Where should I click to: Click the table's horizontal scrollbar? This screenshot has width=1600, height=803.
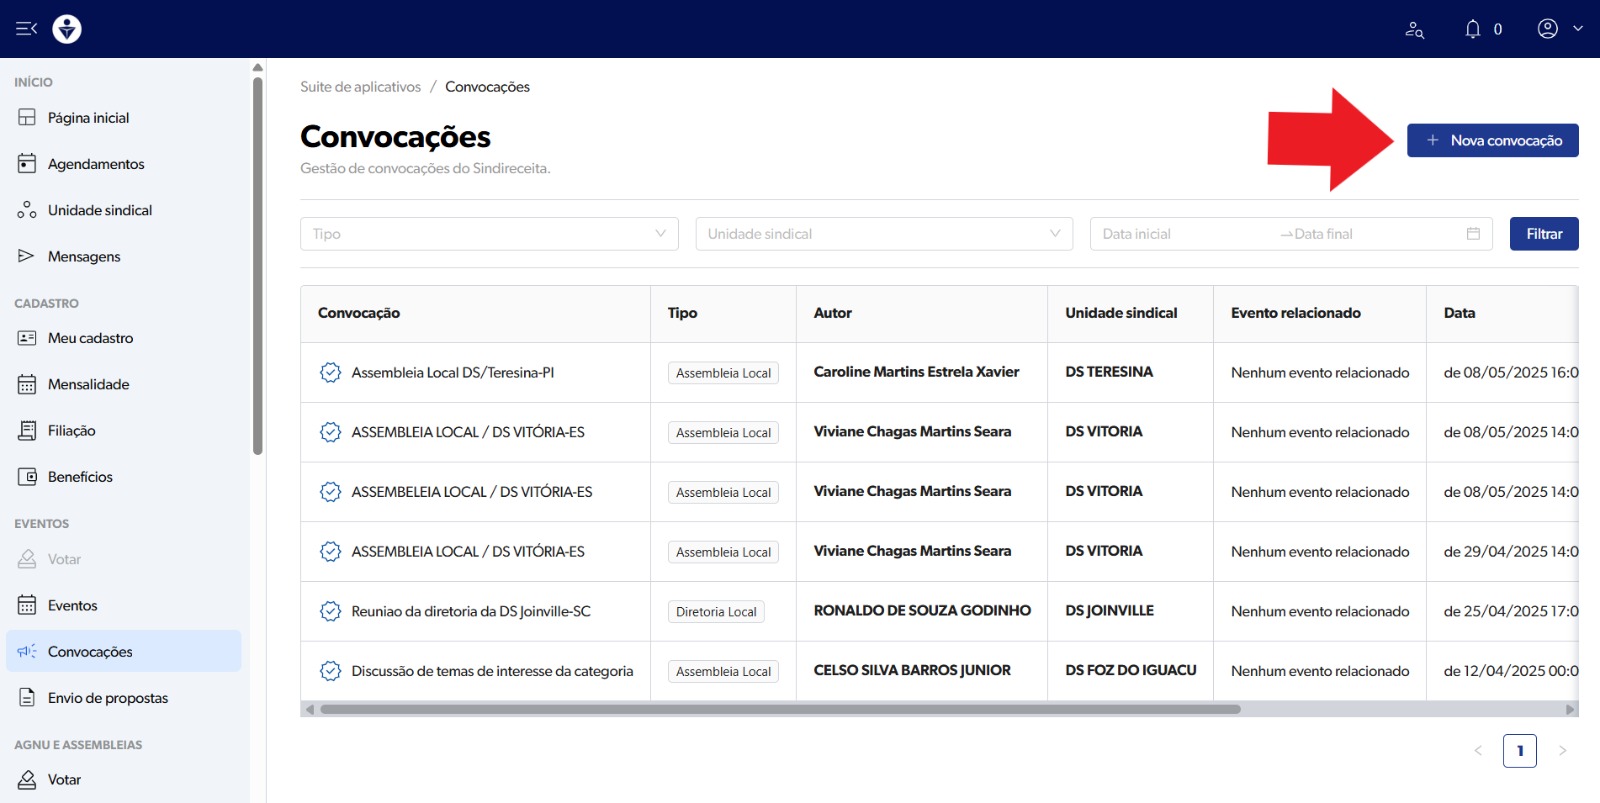tap(780, 709)
